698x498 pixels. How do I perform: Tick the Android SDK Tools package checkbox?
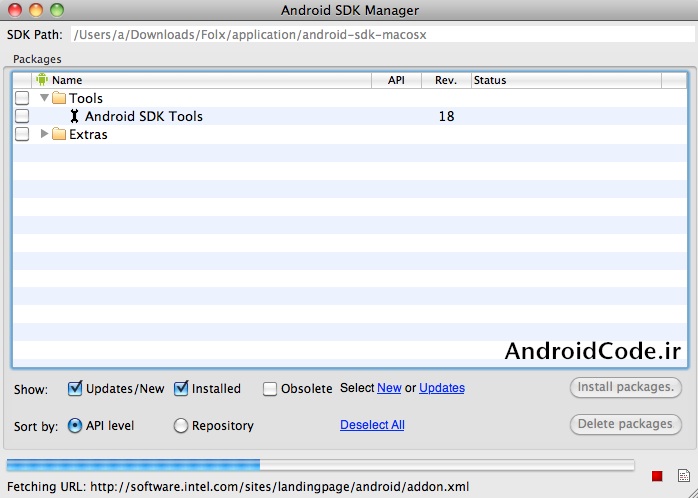pyautogui.click(x=22, y=116)
